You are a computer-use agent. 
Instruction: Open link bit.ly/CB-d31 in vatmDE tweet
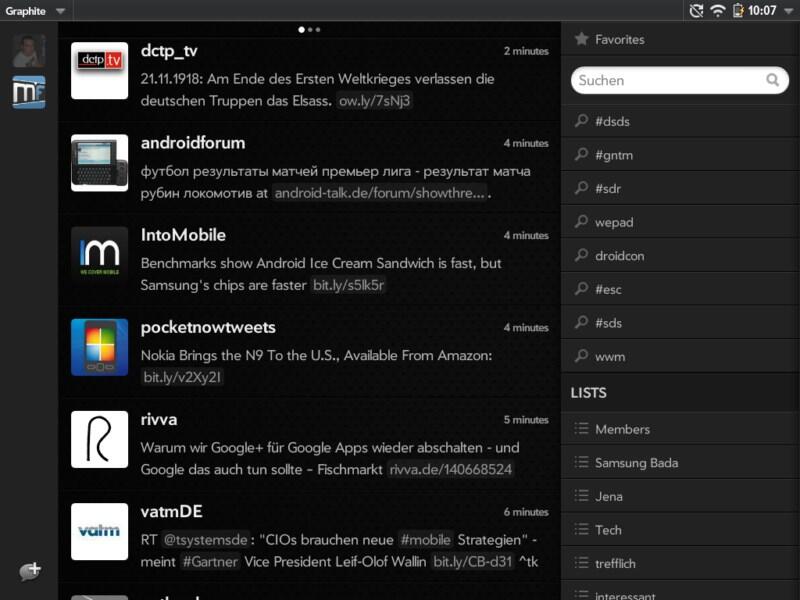[472, 562]
